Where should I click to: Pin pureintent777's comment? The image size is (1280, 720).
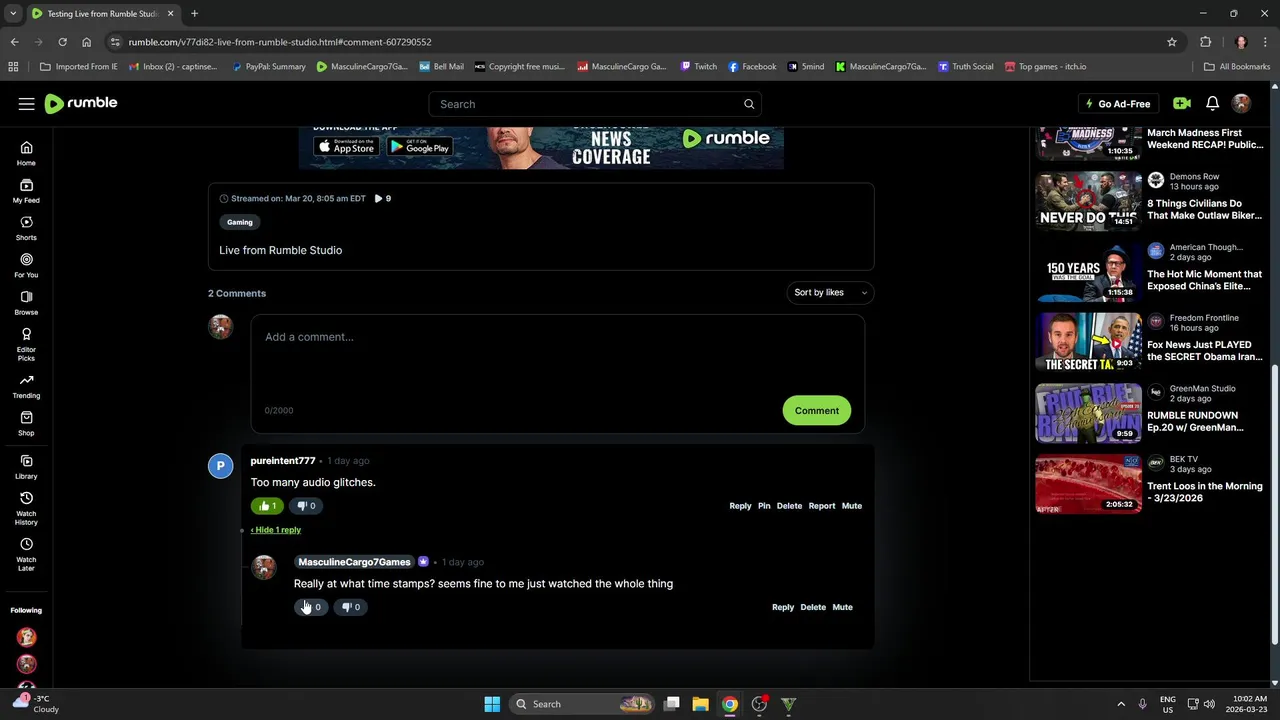click(764, 506)
